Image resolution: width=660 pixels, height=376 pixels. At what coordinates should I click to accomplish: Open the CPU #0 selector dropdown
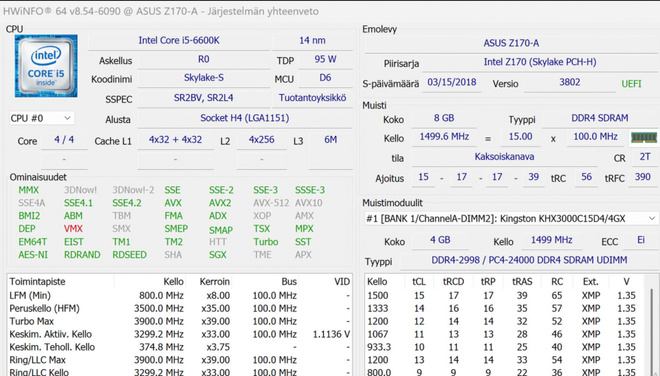coord(42,118)
